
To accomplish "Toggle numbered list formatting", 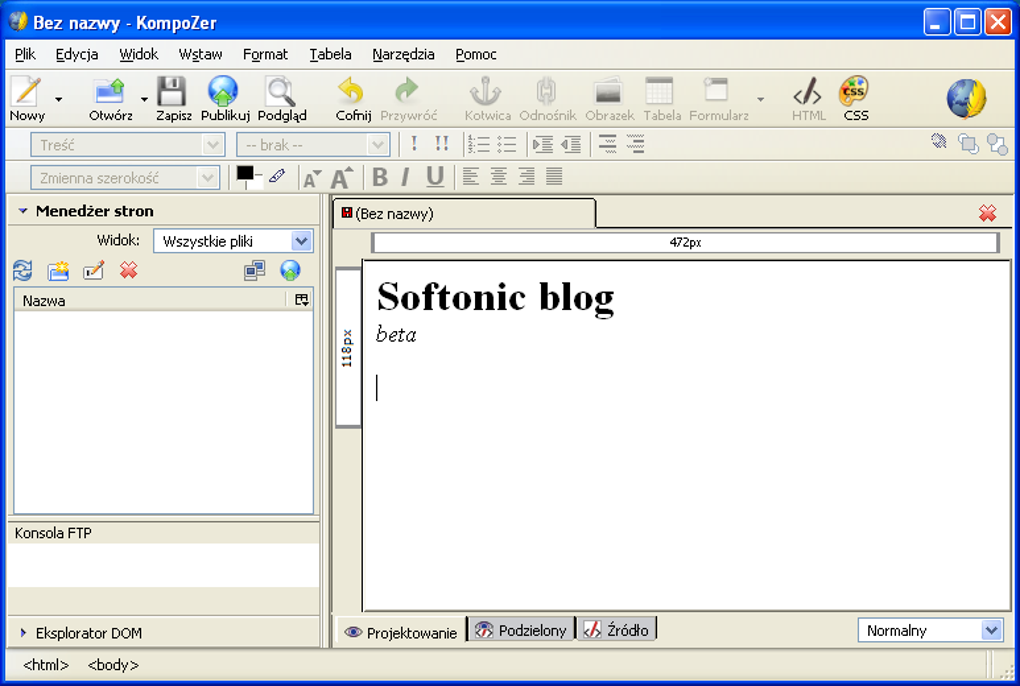I will [x=479, y=144].
